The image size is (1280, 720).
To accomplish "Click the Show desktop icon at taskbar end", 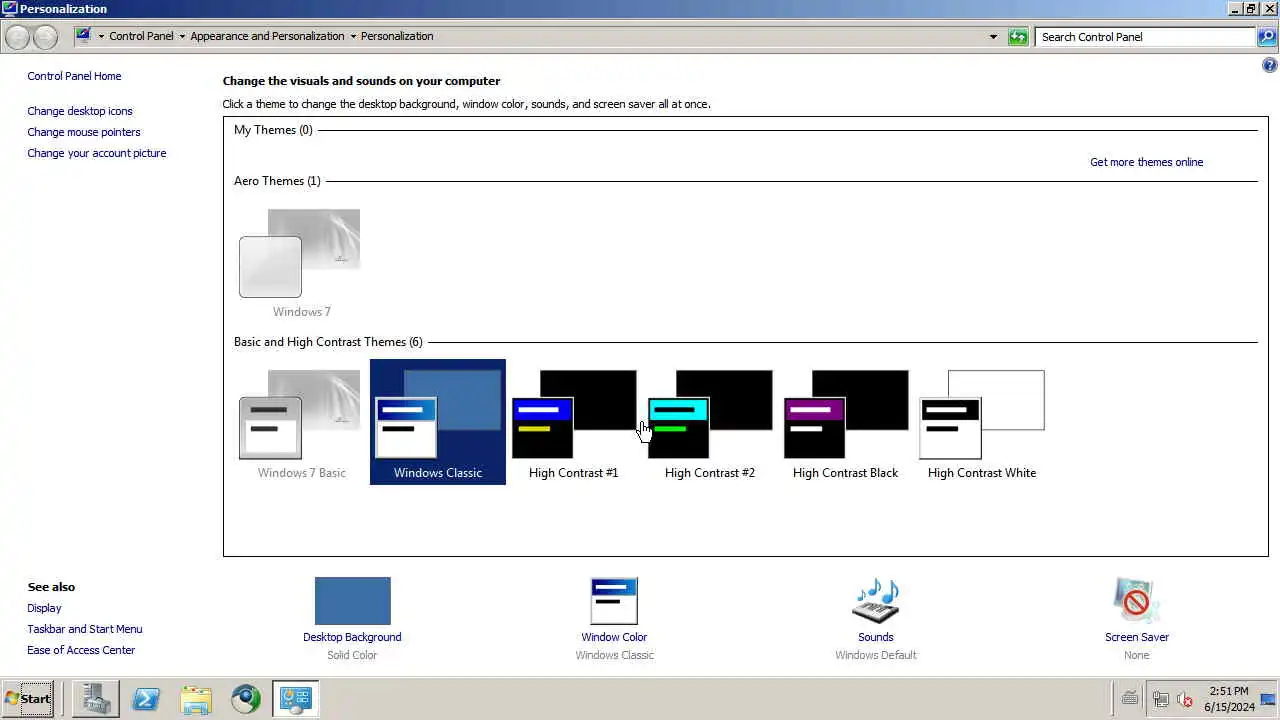I will 1268,699.
